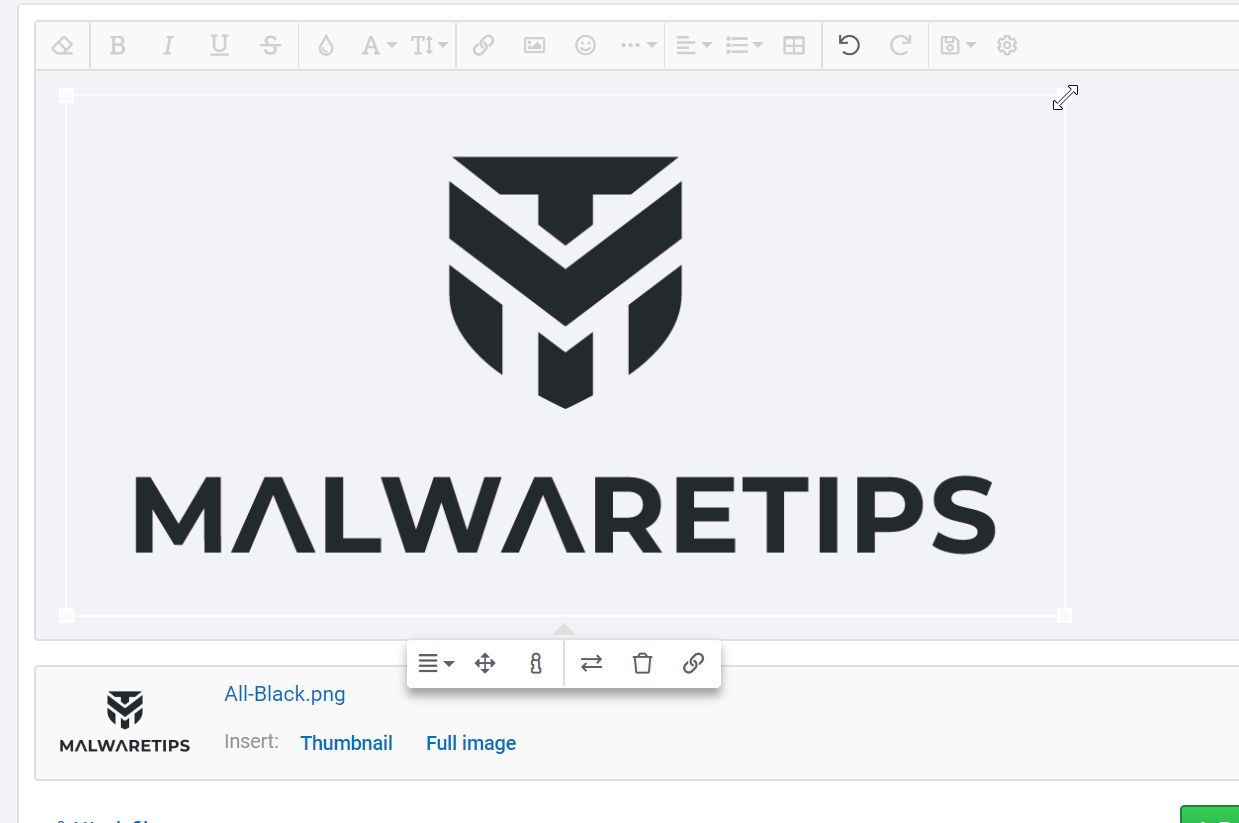Click the top-right image resize handle
The height and width of the screenshot is (823, 1239).
1064,96
